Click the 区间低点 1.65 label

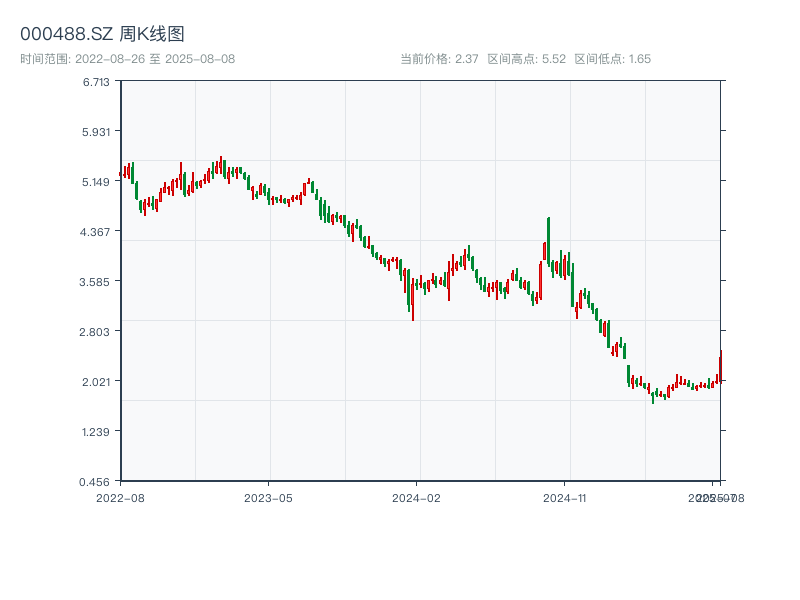pyautogui.click(x=612, y=59)
